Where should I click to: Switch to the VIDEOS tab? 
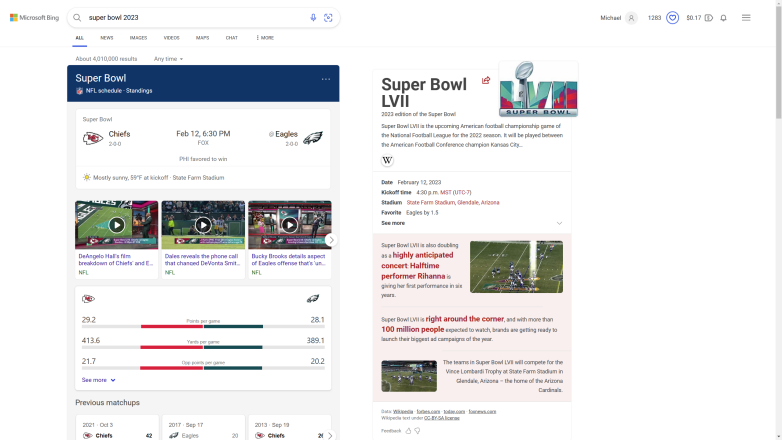click(171, 37)
